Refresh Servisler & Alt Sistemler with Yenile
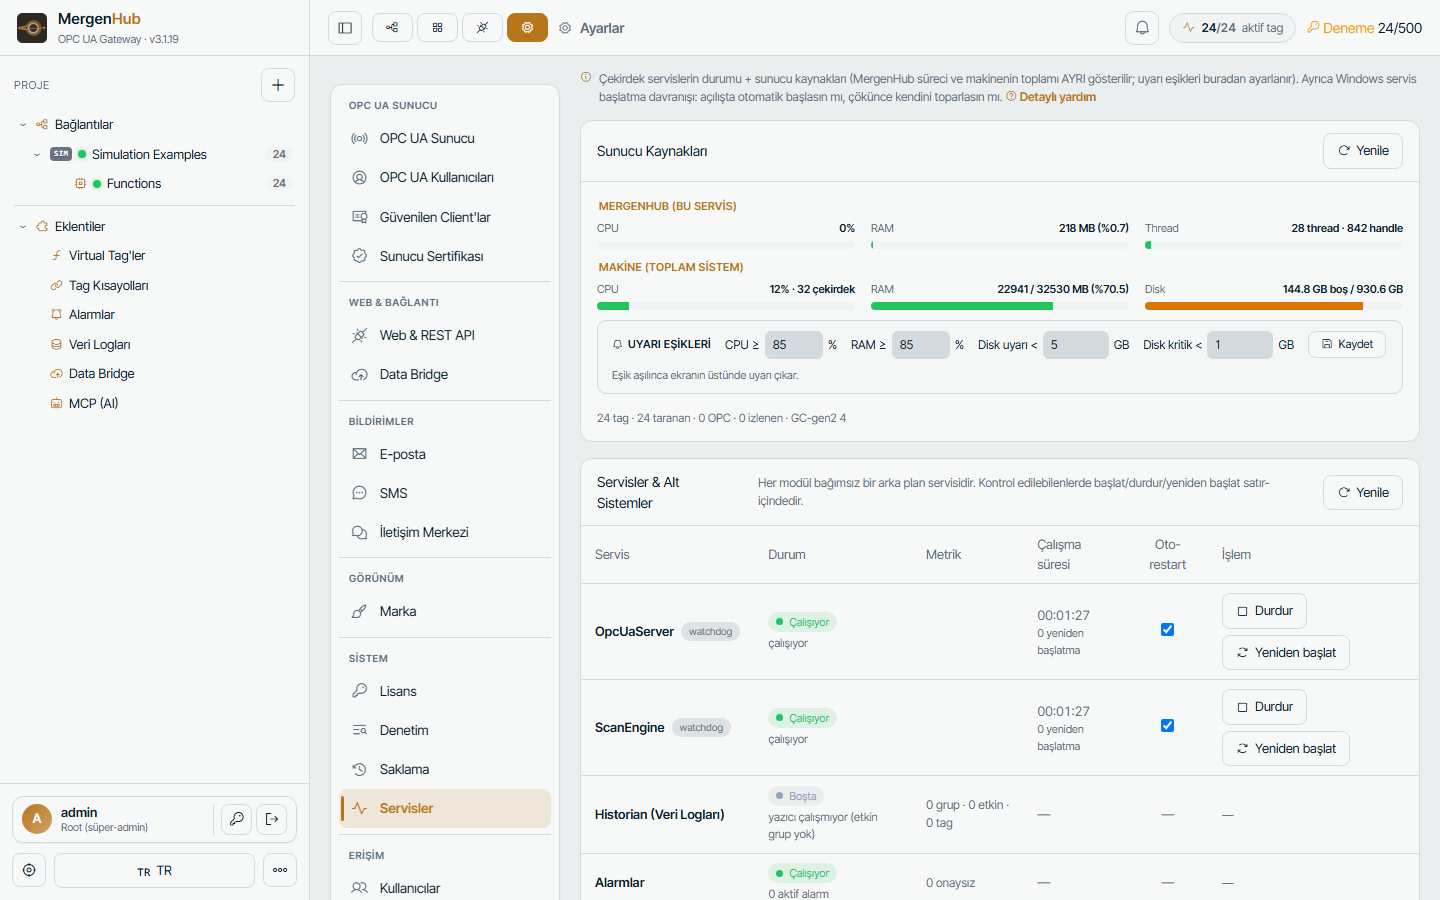The height and width of the screenshot is (900, 1440). [1363, 492]
